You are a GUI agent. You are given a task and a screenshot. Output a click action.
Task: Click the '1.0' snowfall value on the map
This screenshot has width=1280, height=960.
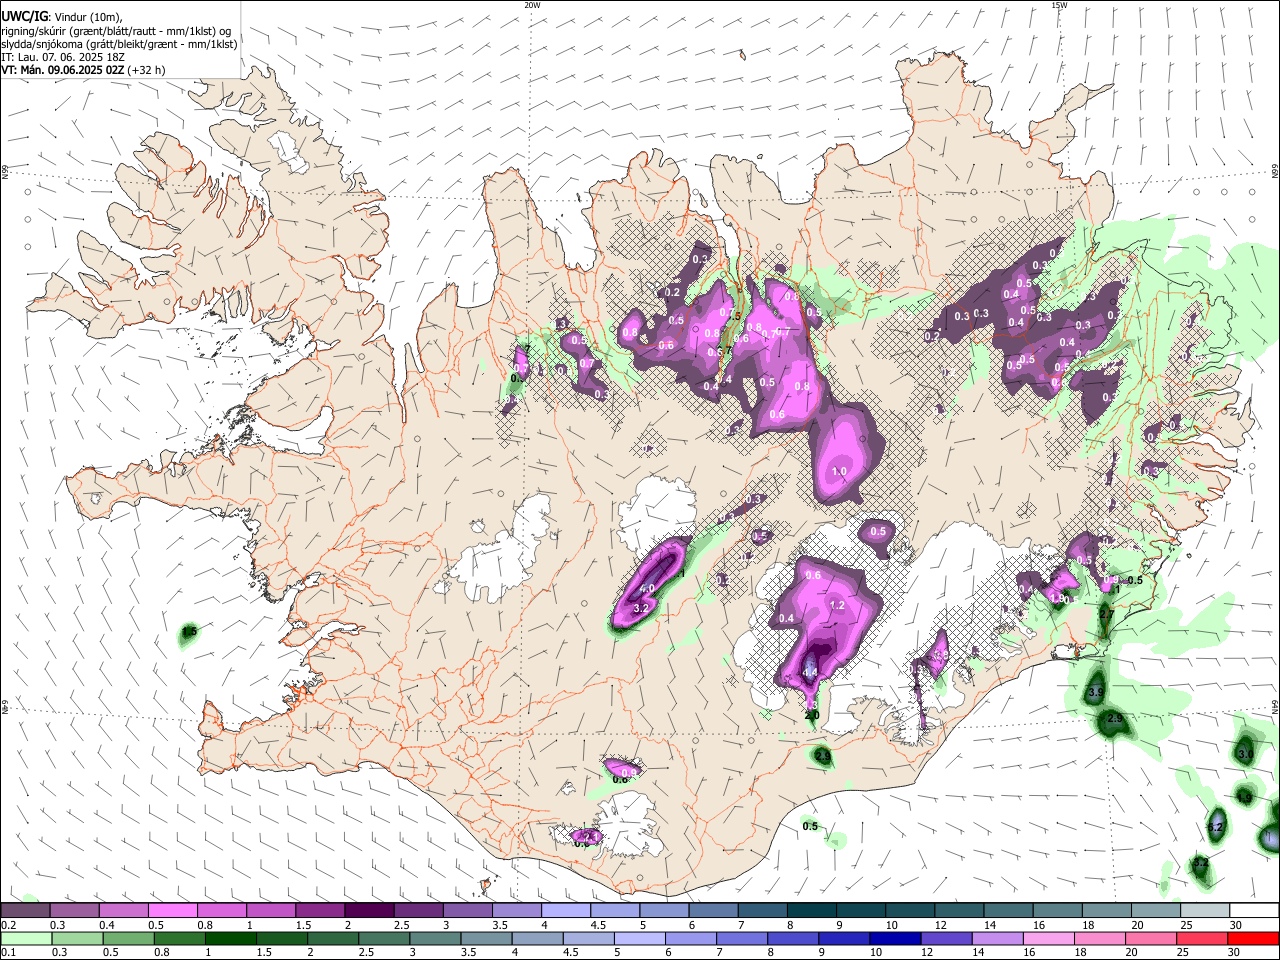(840, 471)
